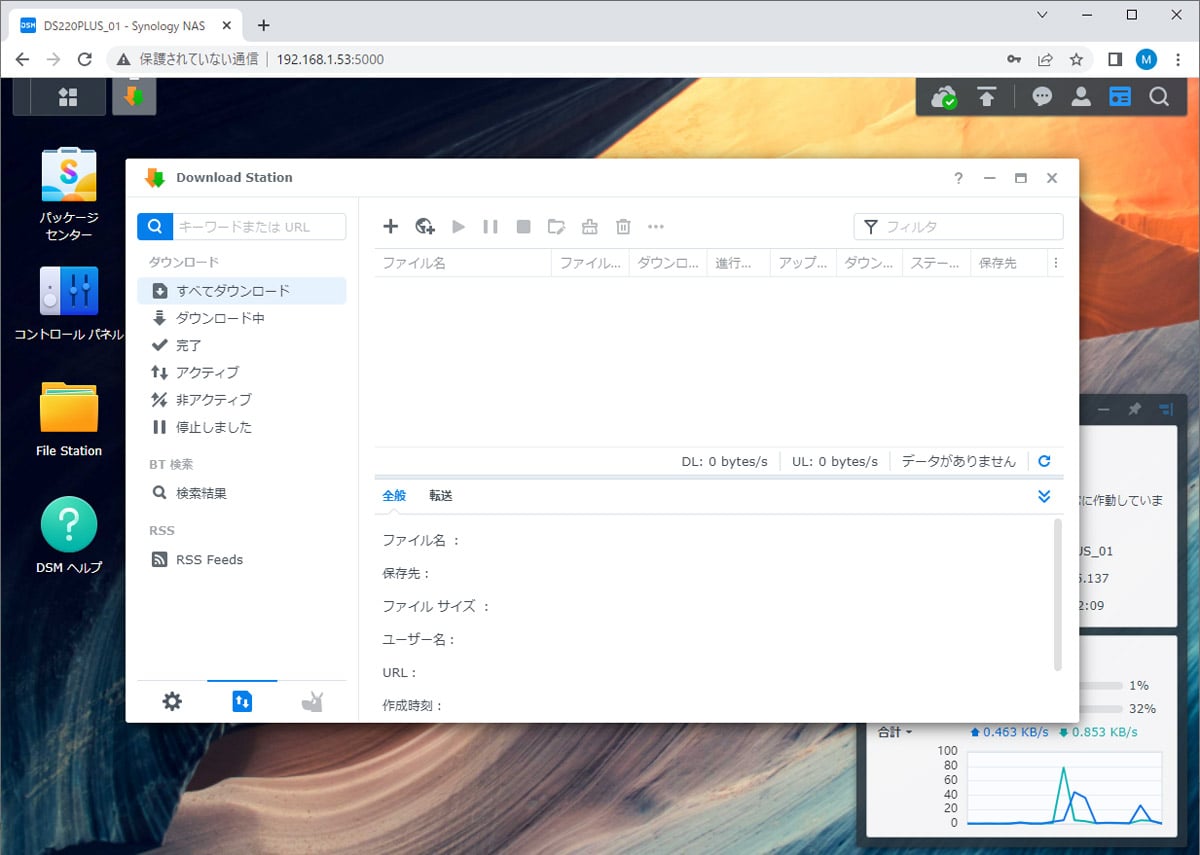Click the edit destination folder icon
Screen dimensions: 1200x855
coord(556,227)
